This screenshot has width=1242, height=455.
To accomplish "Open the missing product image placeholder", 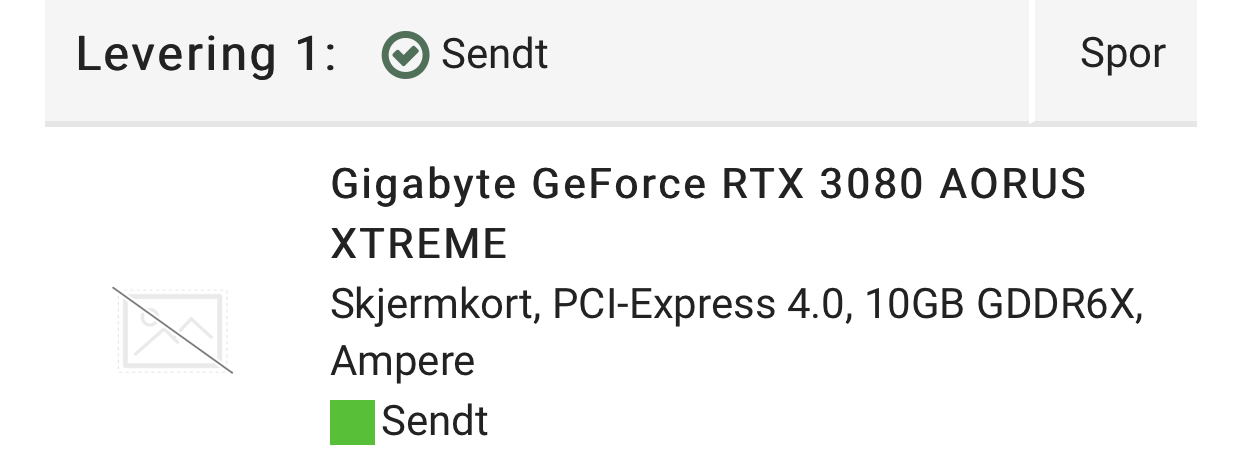I will click(174, 331).
